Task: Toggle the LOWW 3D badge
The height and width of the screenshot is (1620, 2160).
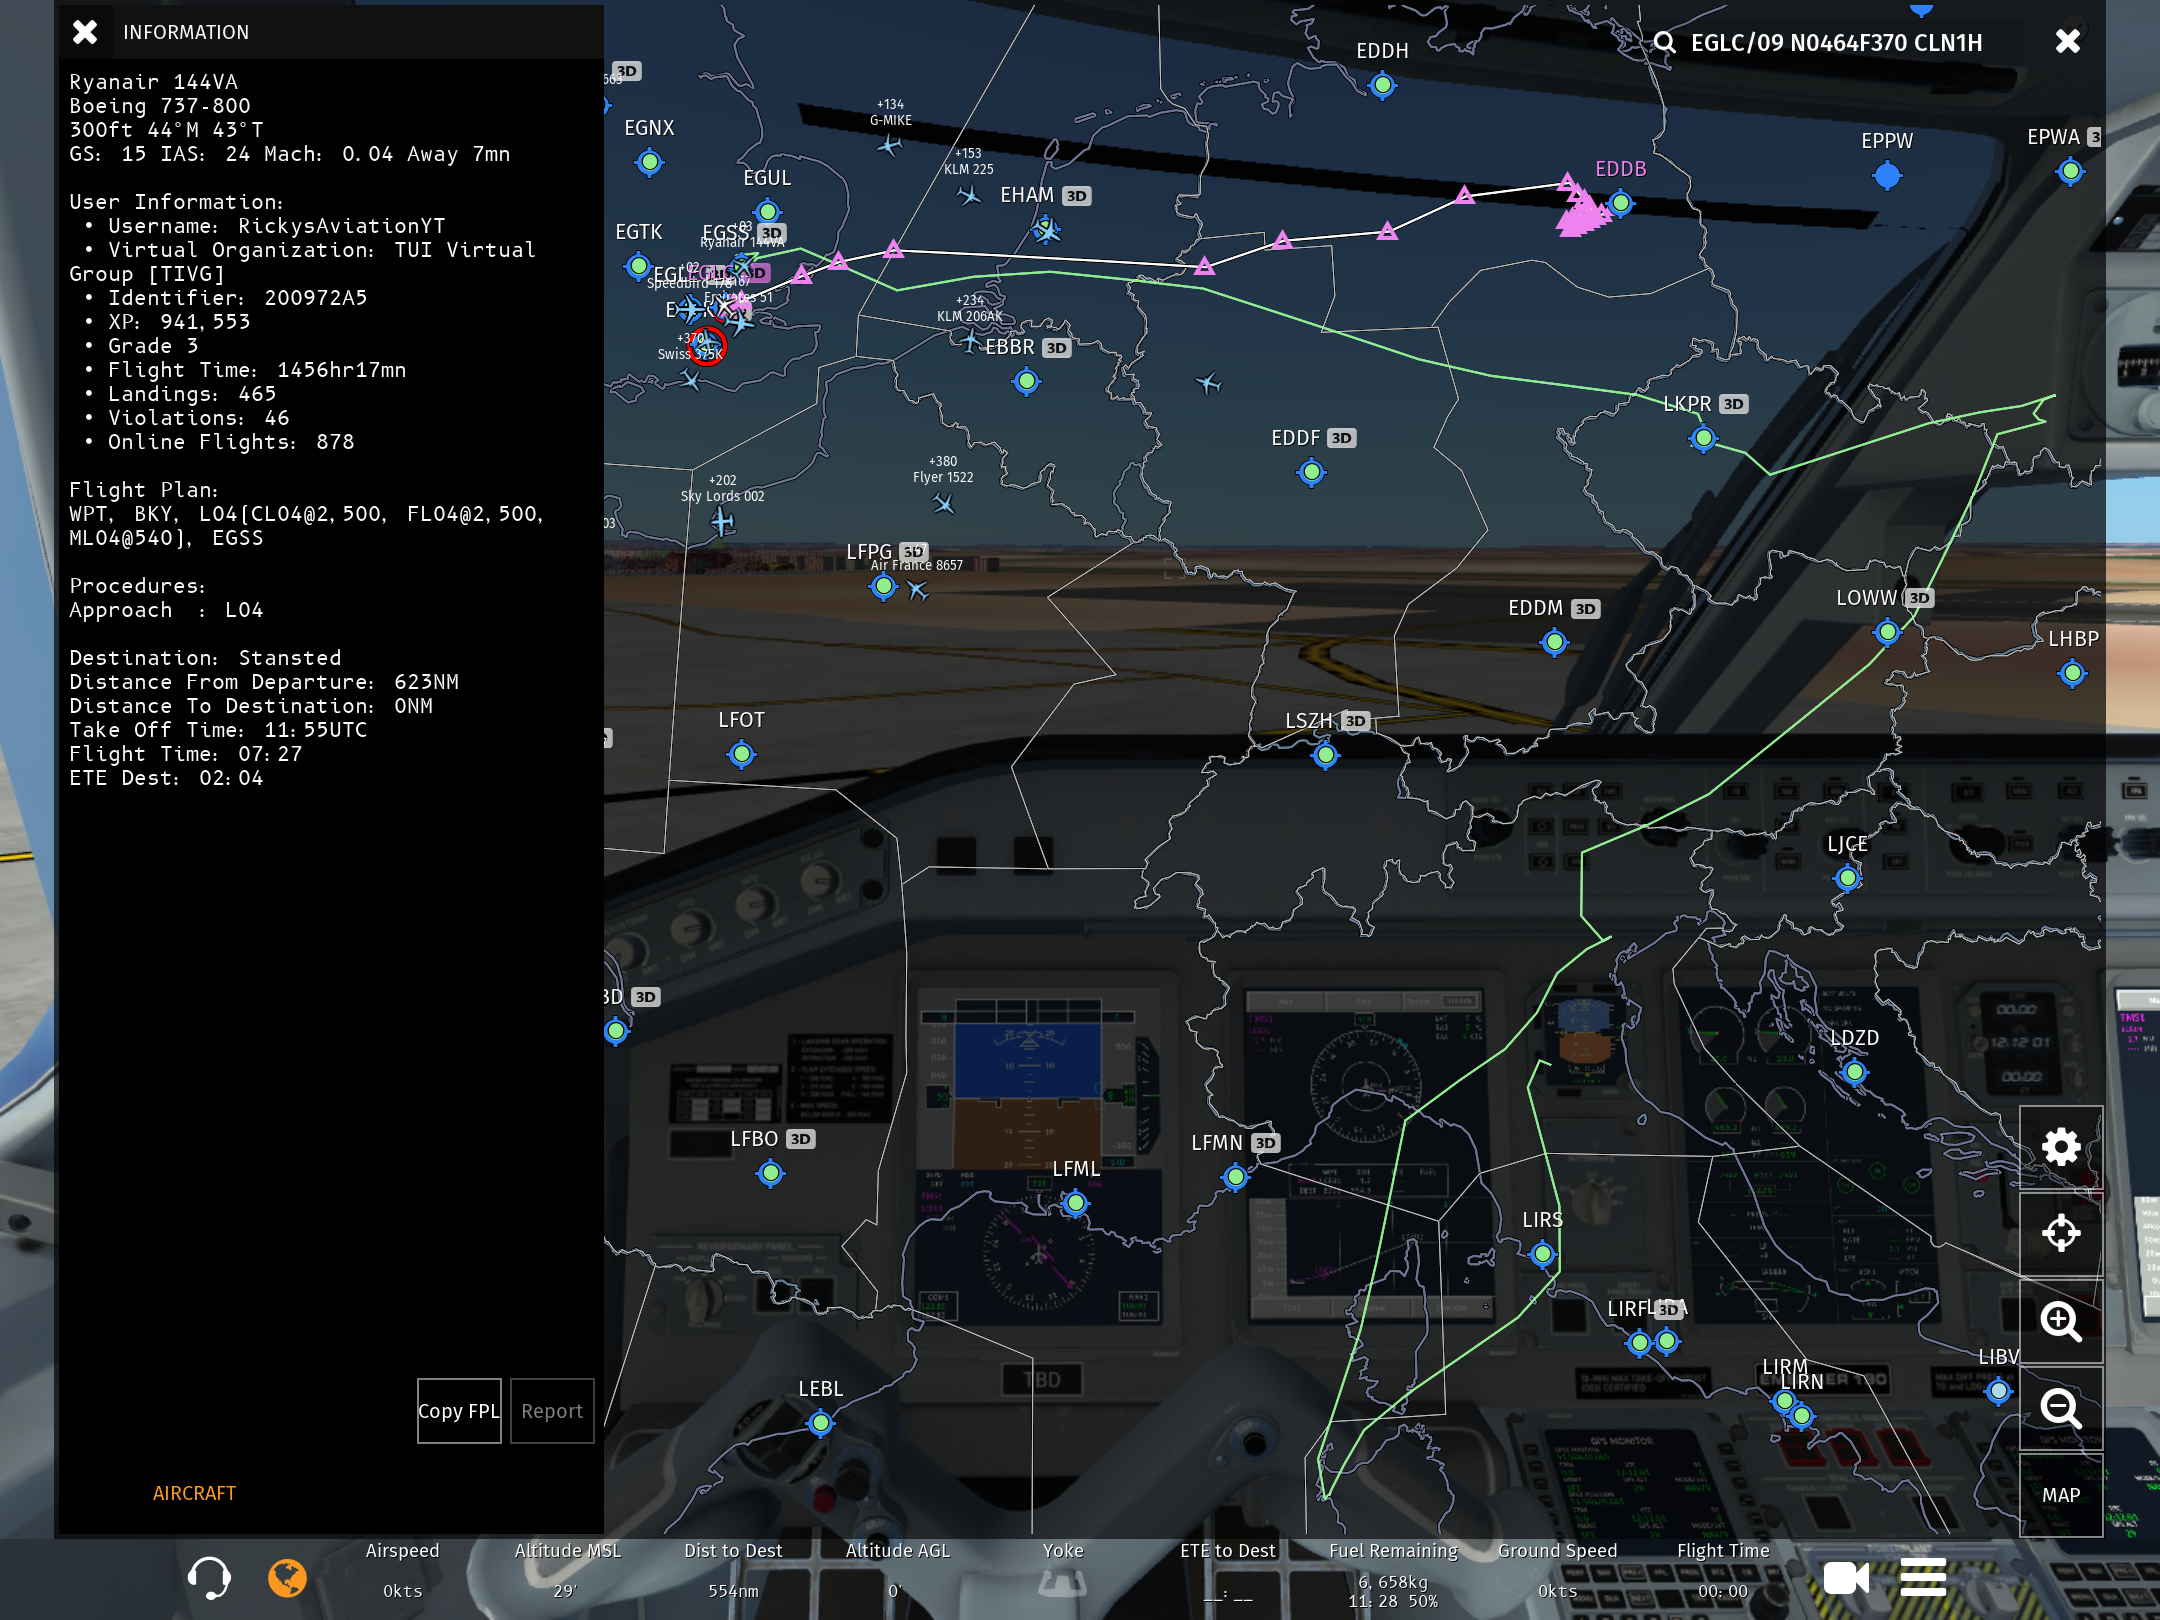Action: [1918, 598]
